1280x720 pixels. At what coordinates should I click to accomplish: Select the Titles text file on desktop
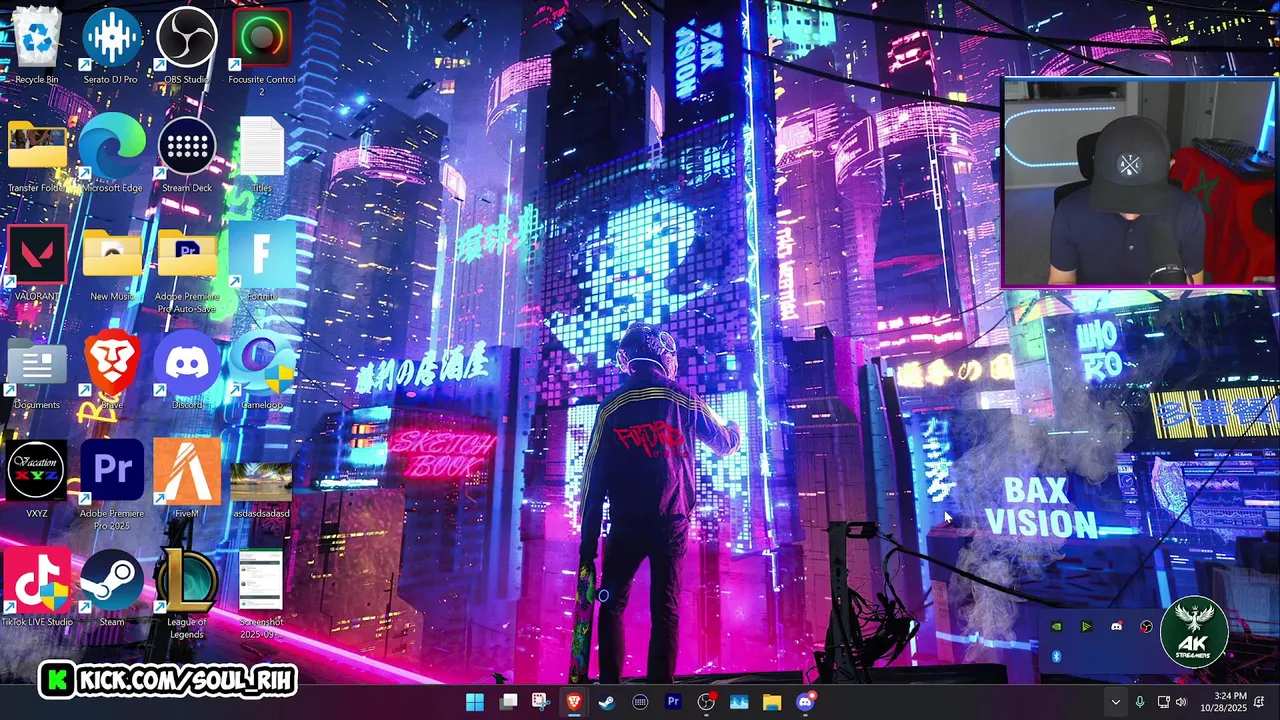tap(262, 155)
